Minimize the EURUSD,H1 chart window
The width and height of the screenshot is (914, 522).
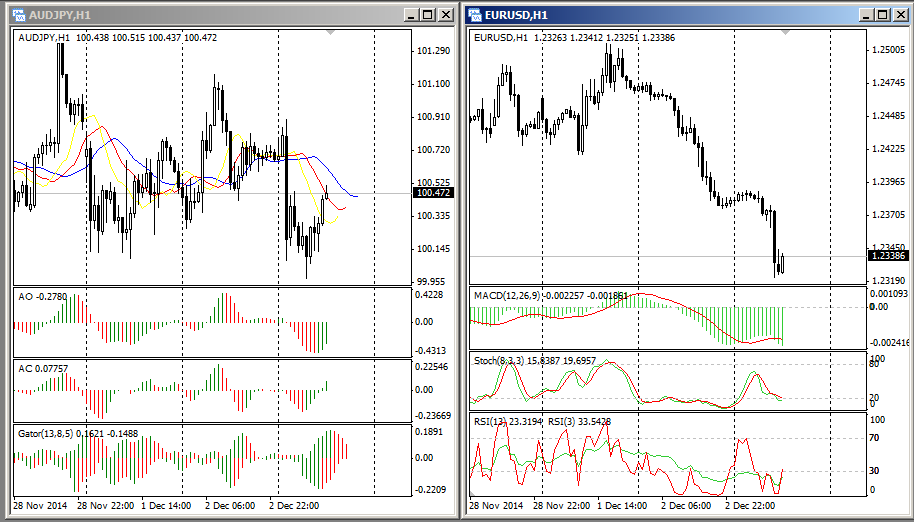tap(867, 15)
